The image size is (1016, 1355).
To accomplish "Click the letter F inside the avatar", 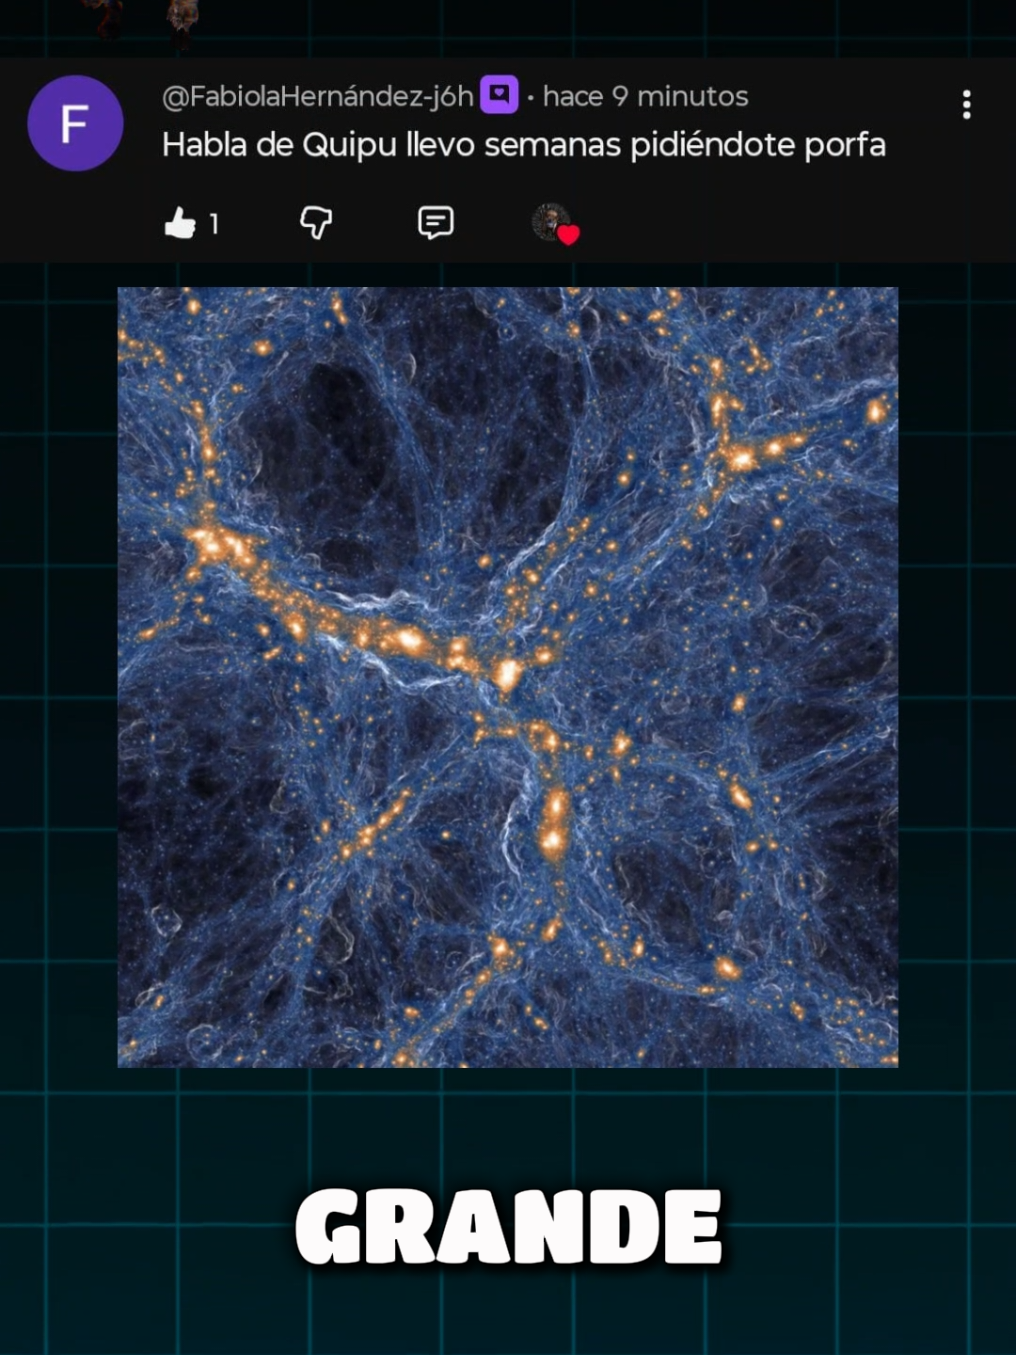I will point(75,124).
